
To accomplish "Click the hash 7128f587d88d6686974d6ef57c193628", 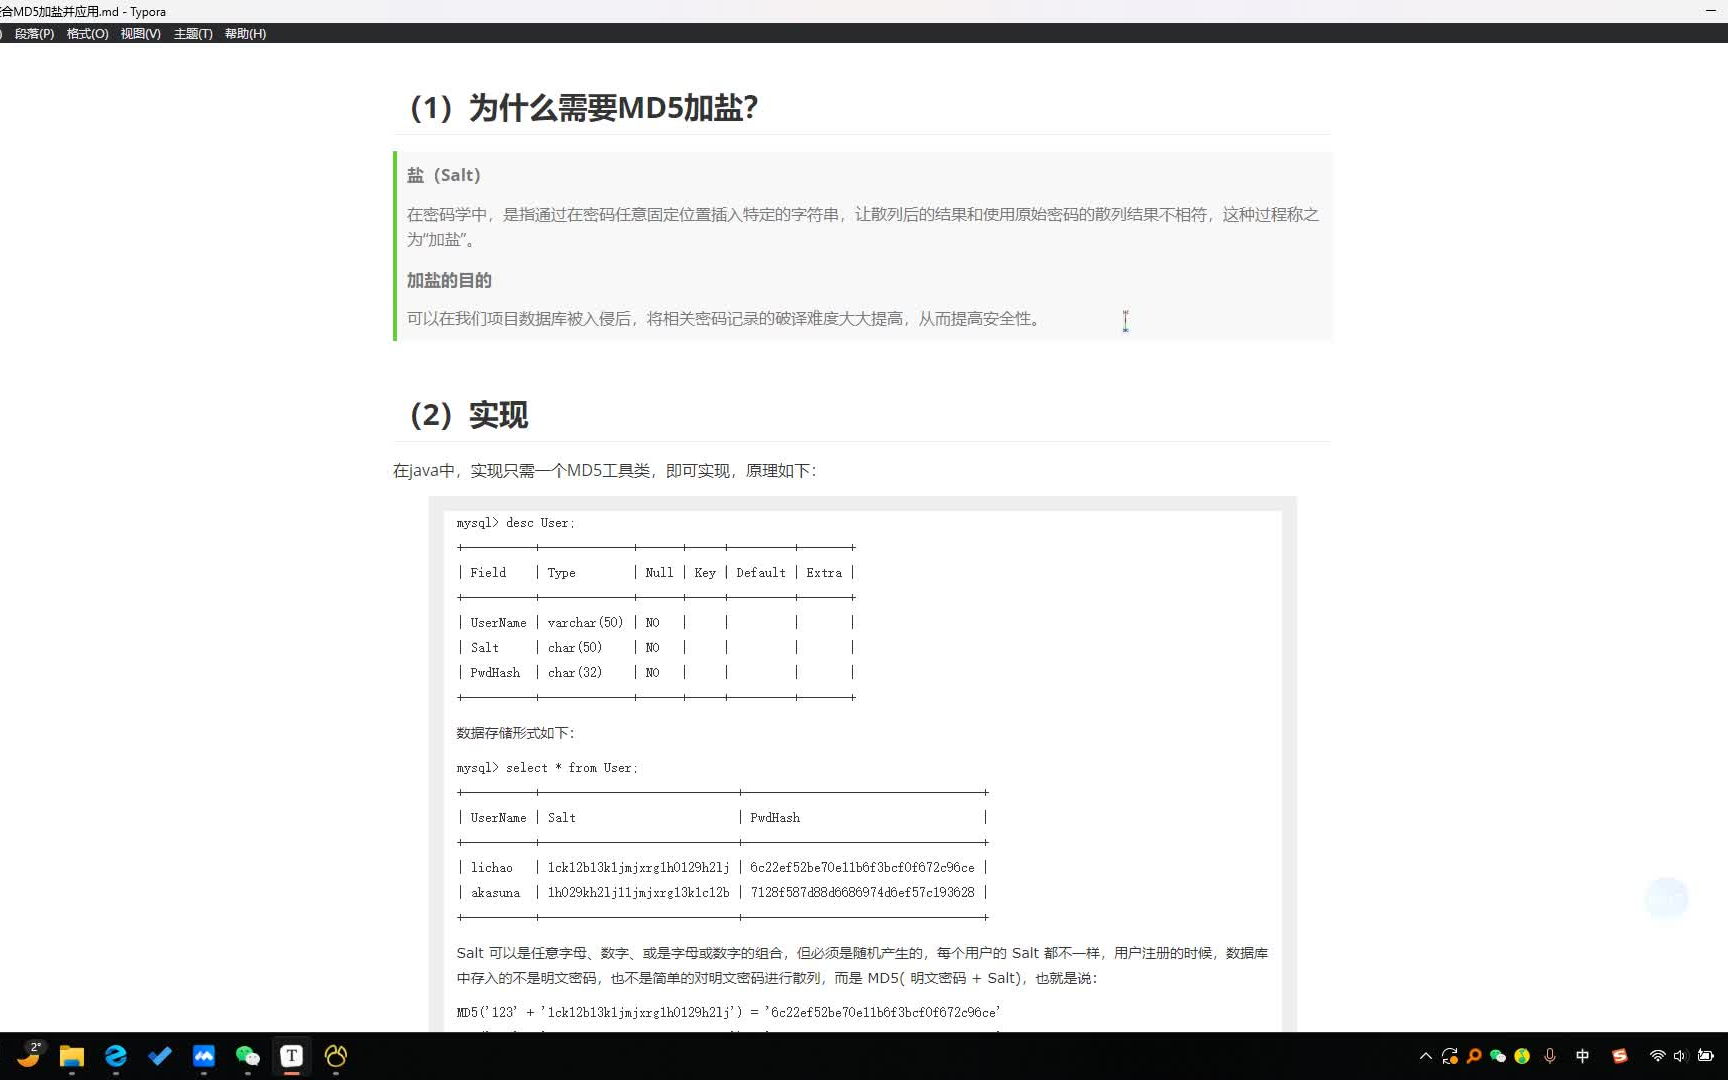I will tap(862, 892).
